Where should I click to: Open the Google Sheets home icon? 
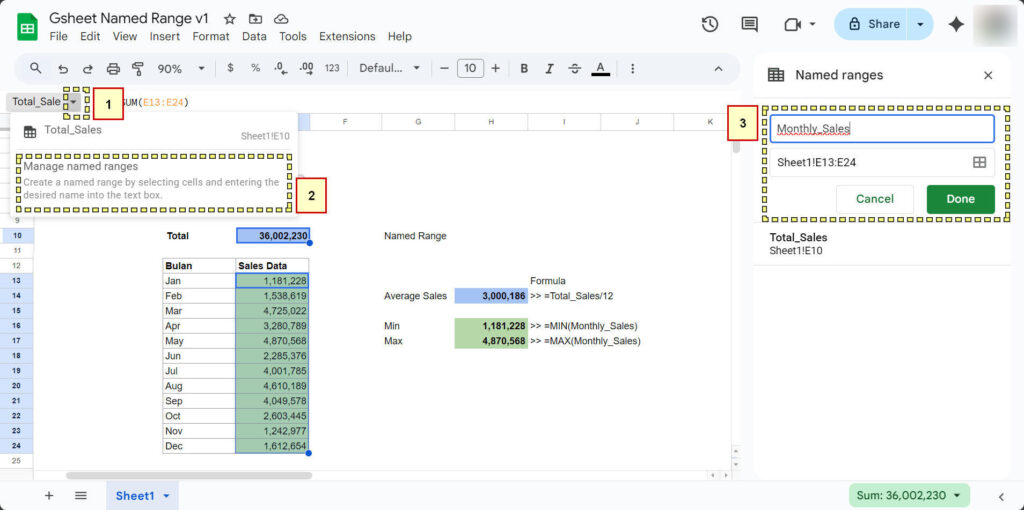click(x=27, y=27)
